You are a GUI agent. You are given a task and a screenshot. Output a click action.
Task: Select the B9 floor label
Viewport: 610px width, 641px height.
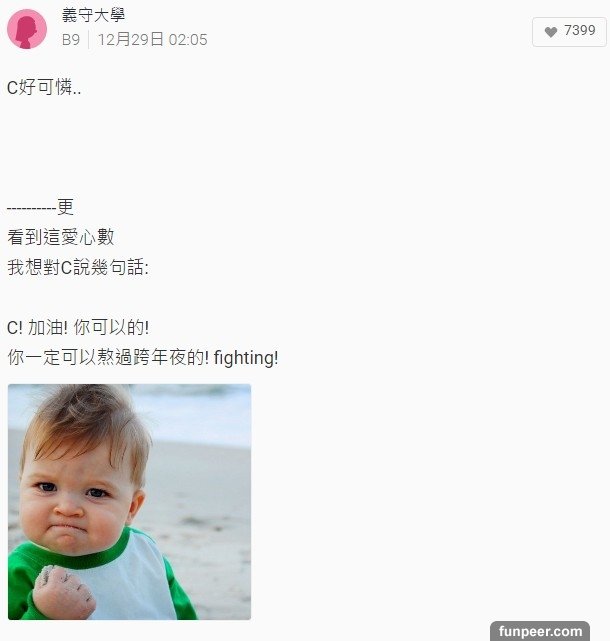click(71, 40)
